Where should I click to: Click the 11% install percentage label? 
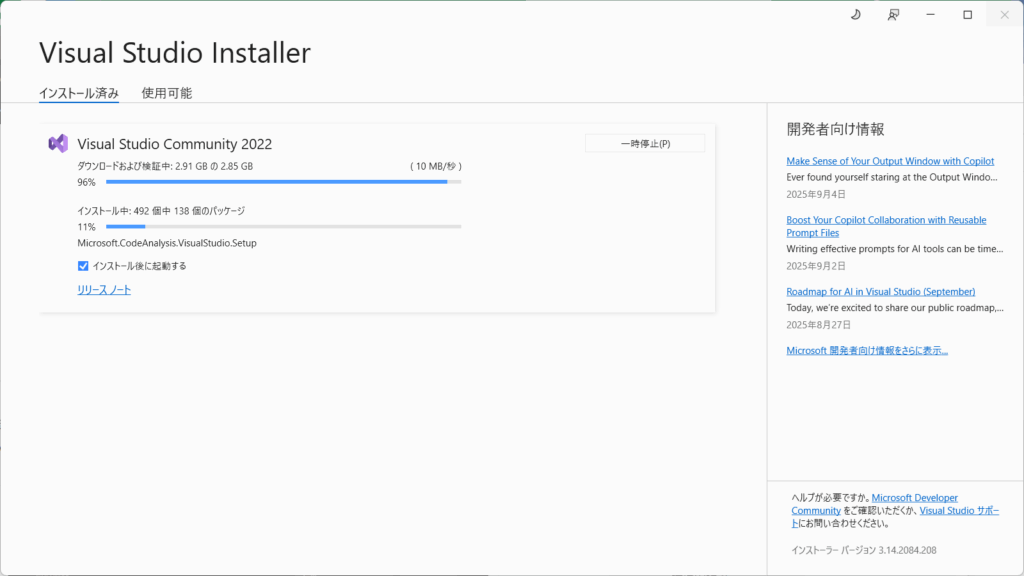click(86, 227)
